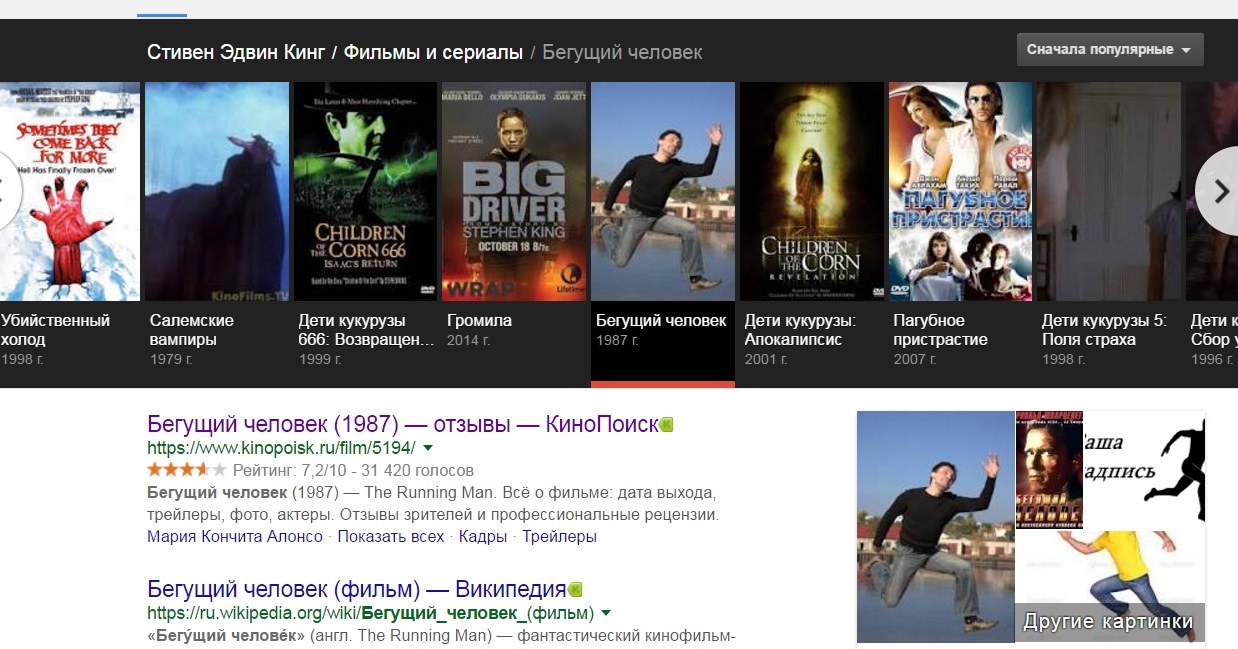The width and height of the screenshot is (1238, 649).
Task: Click large jumping man image in side panel
Action: (x=935, y=526)
